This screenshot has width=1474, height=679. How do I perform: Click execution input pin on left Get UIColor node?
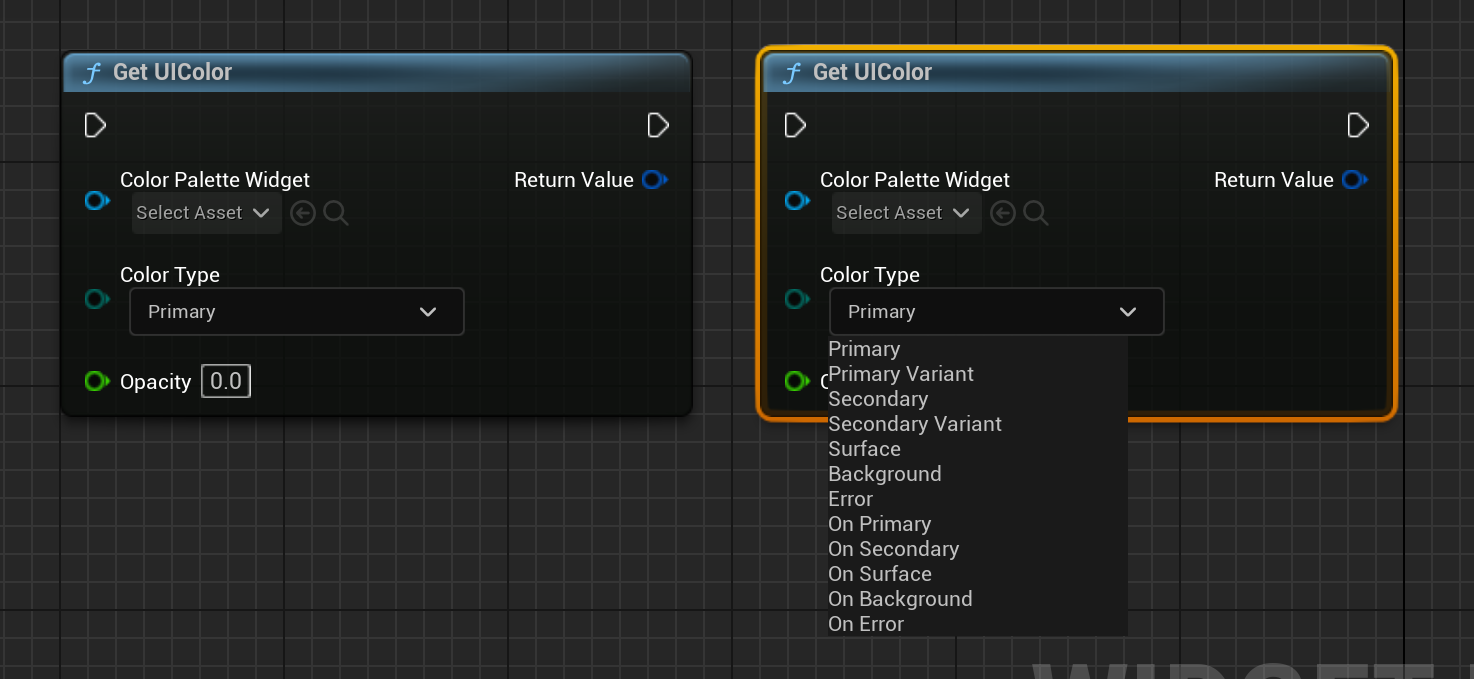[x=95, y=125]
